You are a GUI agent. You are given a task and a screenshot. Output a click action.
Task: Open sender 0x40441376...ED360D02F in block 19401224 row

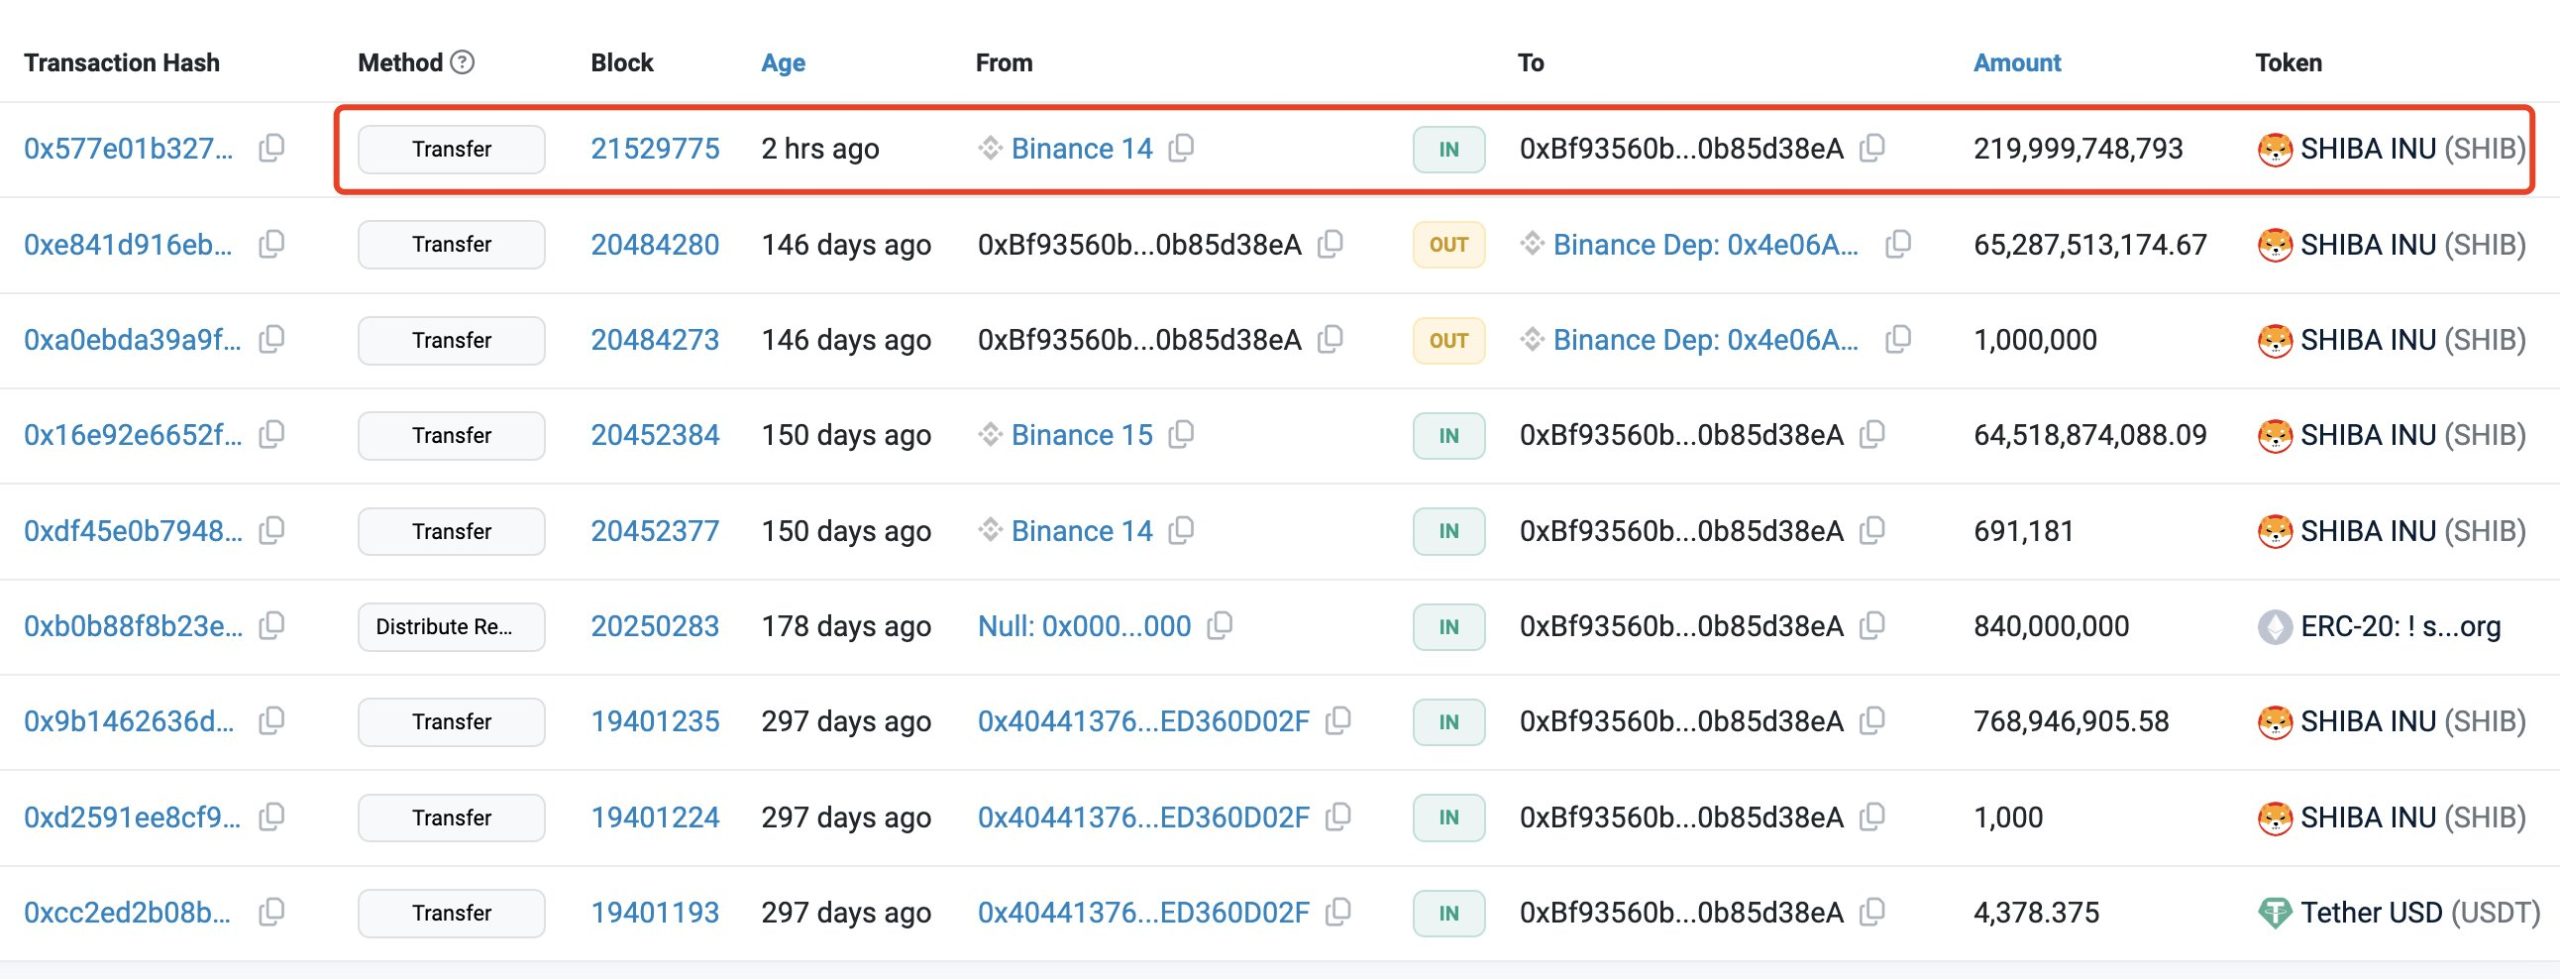pos(1143,817)
